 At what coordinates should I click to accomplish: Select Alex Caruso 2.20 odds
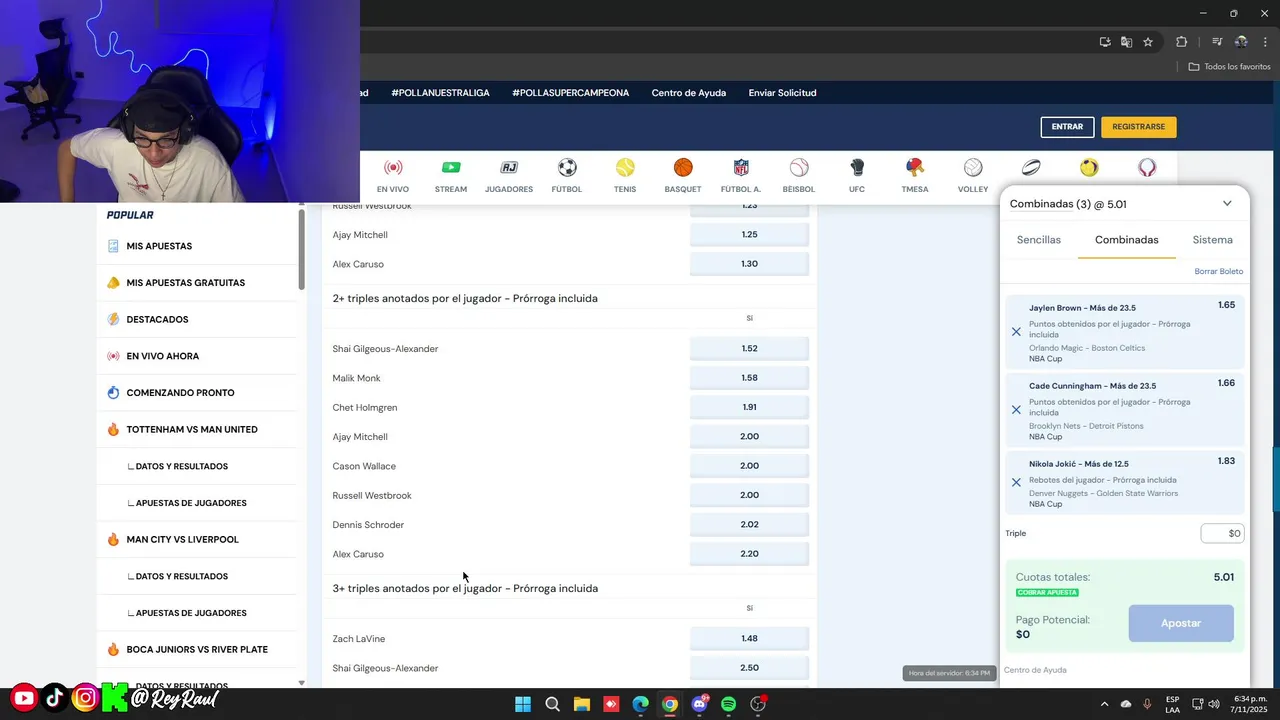pyautogui.click(x=749, y=554)
